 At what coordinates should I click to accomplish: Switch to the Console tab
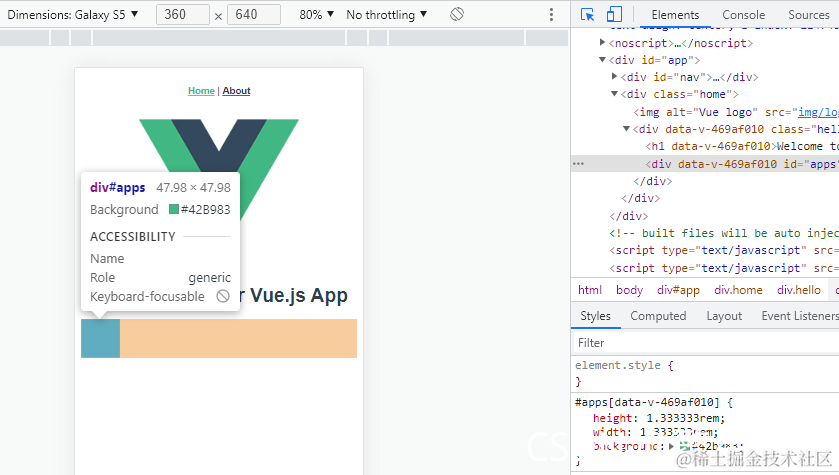[743, 15]
